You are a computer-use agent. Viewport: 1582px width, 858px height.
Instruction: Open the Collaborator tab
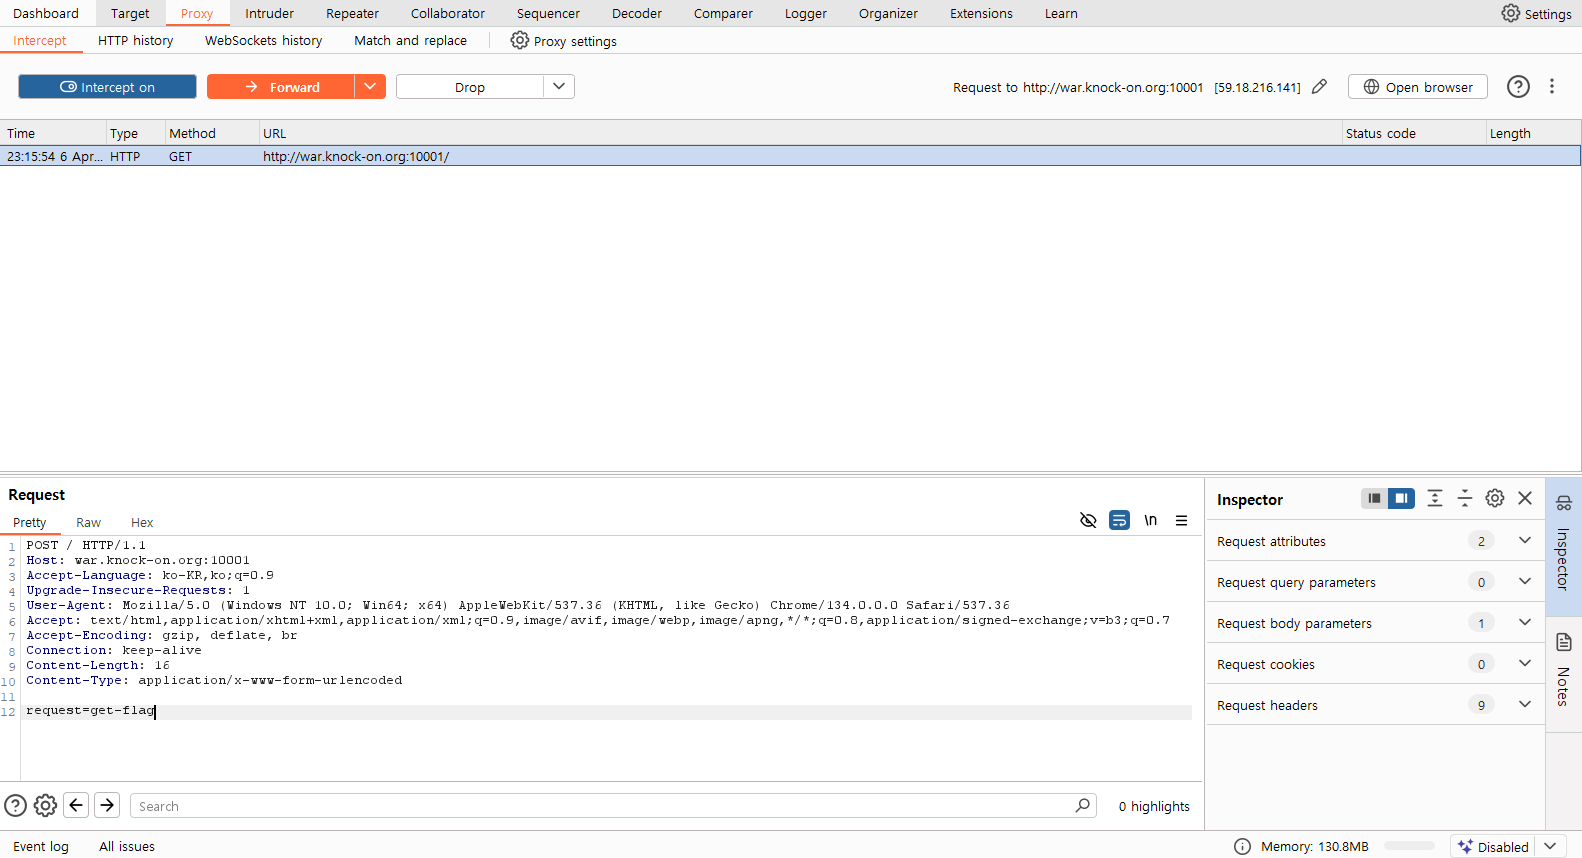[447, 13]
